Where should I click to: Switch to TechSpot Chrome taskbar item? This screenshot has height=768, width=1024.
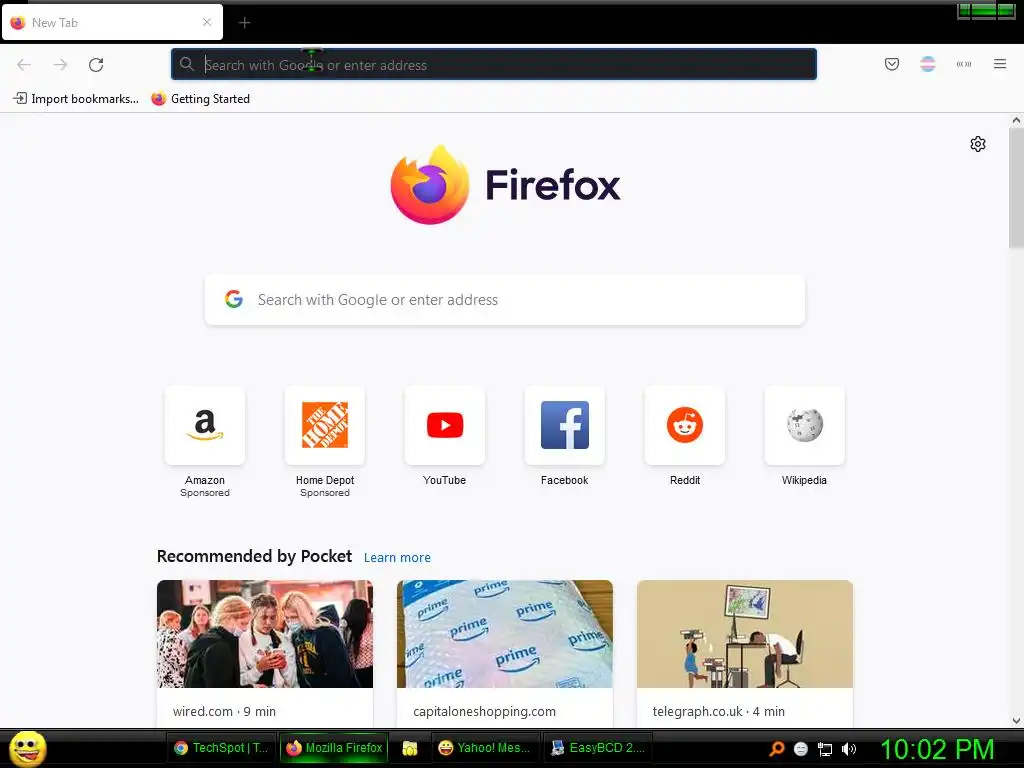point(222,748)
